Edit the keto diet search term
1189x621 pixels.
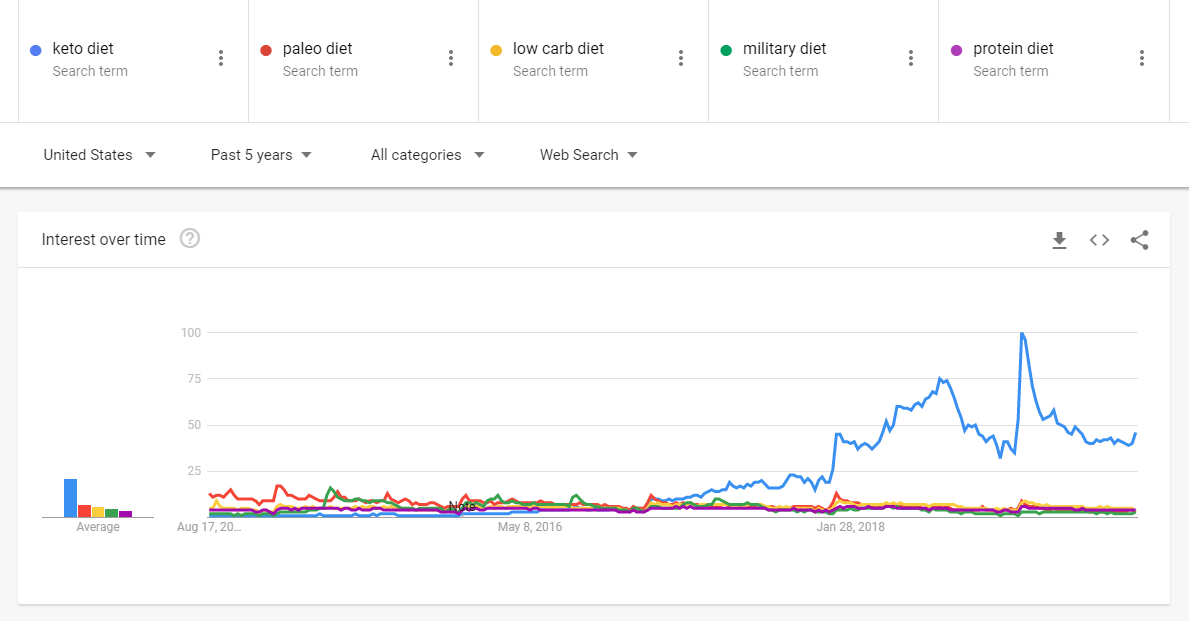[x=83, y=49]
